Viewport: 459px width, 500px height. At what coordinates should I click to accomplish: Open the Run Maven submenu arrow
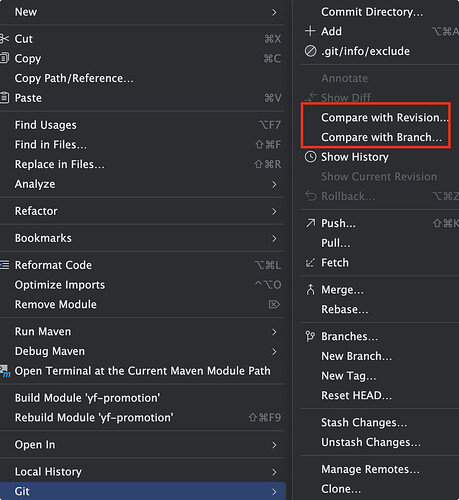[274, 332]
